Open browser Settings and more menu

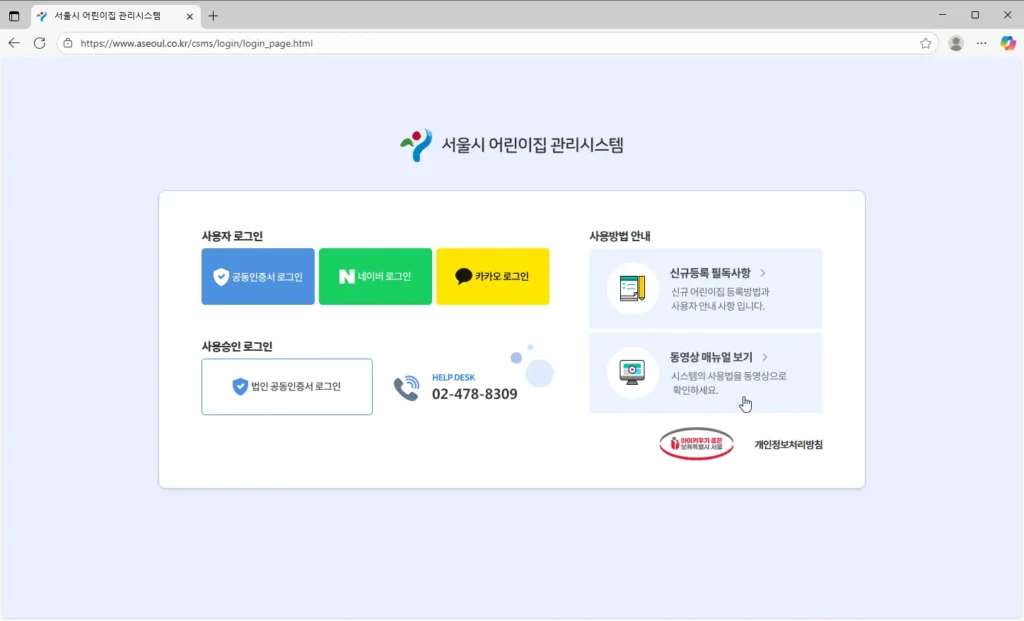click(981, 43)
